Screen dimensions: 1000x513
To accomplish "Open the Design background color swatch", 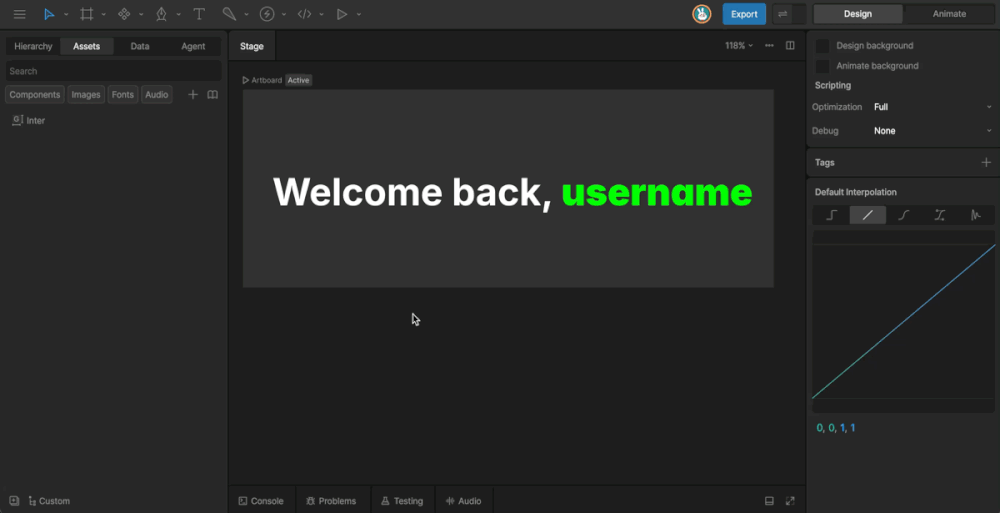I will [x=823, y=46].
